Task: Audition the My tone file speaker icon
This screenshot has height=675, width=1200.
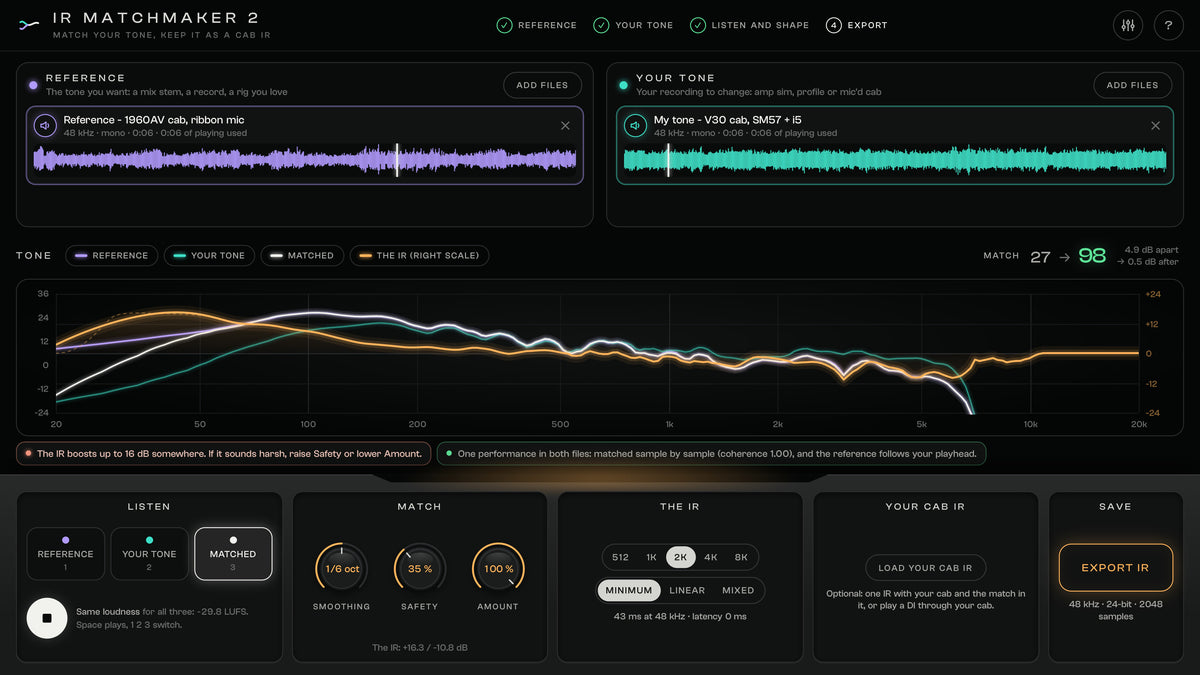Action: pyautogui.click(x=635, y=126)
